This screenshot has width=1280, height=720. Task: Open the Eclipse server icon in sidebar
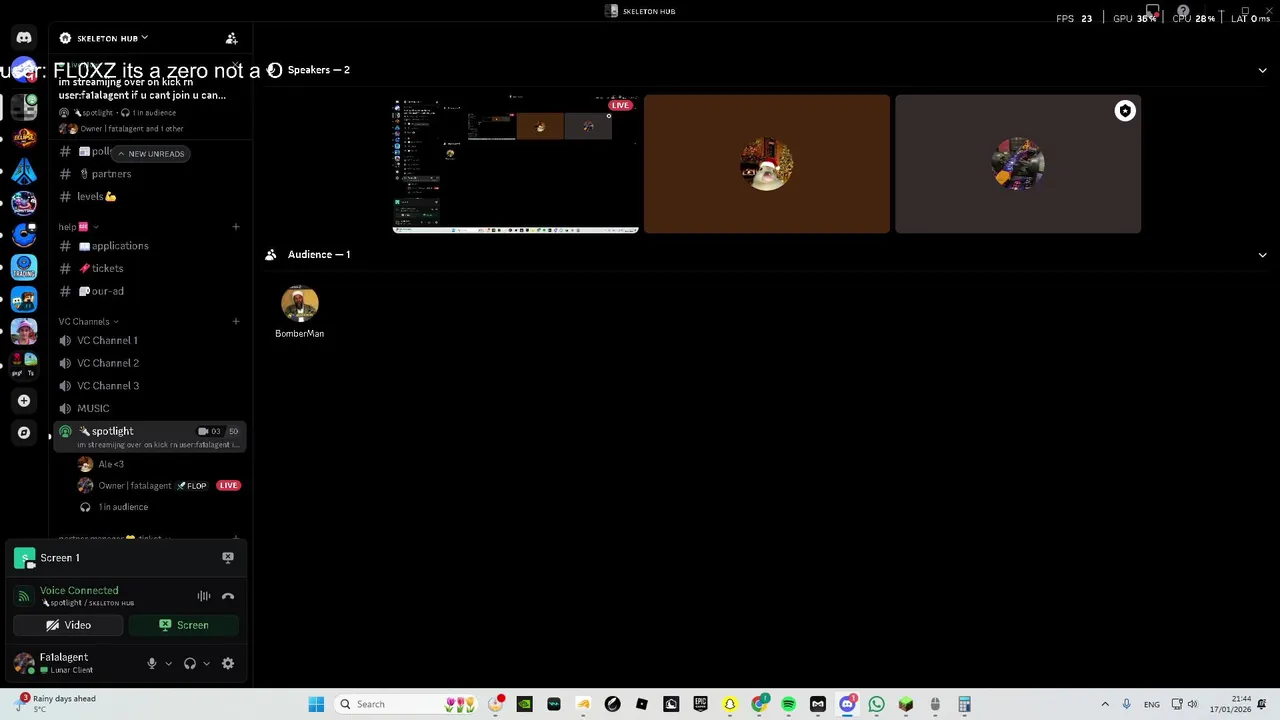point(24,137)
